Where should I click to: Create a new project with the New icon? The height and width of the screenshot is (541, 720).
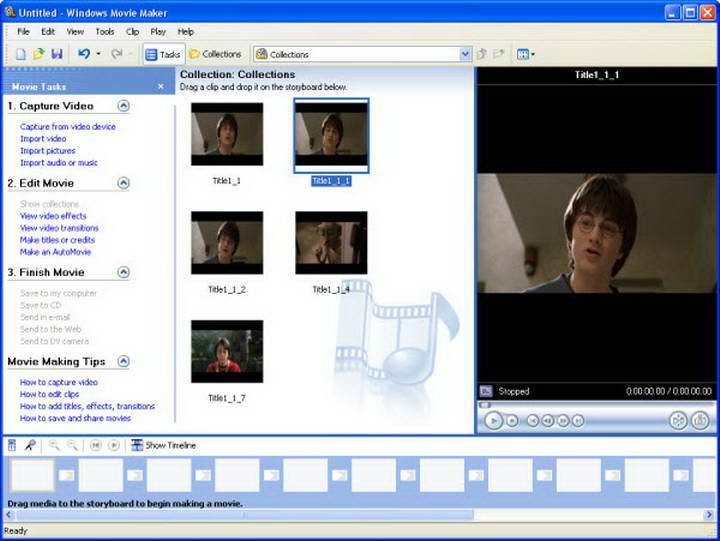(21, 54)
